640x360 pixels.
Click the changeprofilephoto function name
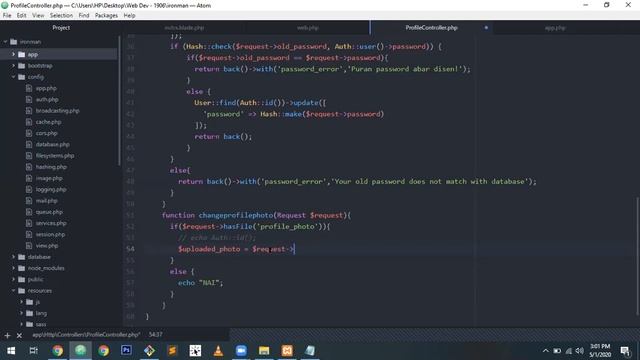coord(236,215)
